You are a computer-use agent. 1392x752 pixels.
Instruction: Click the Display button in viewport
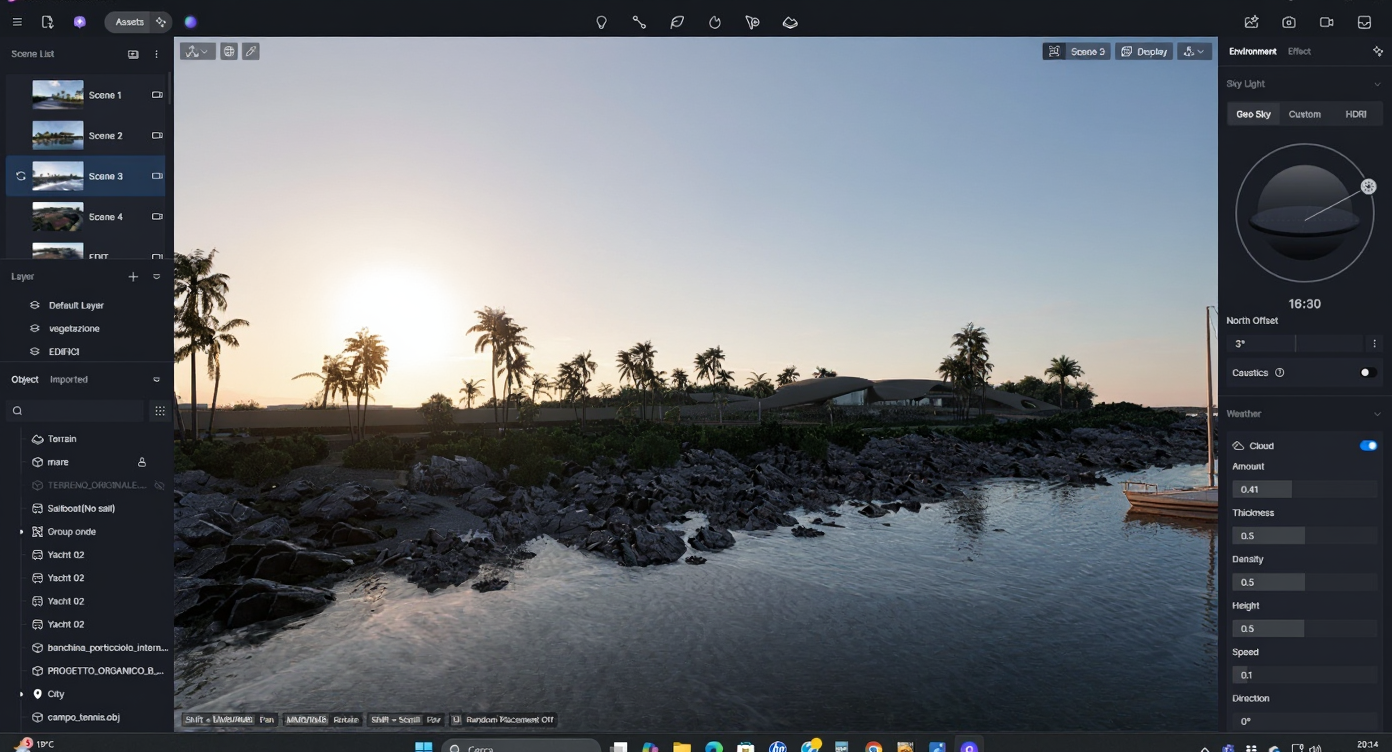tap(1144, 51)
